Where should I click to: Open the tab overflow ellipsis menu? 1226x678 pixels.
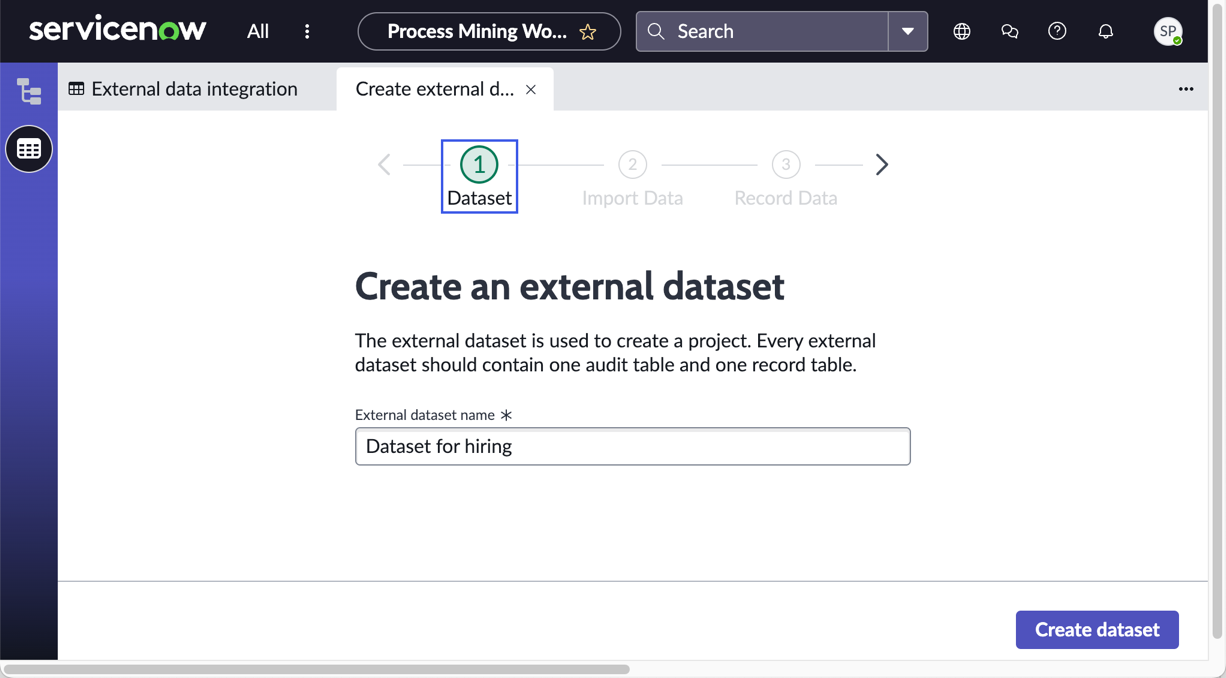coord(1186,89)
